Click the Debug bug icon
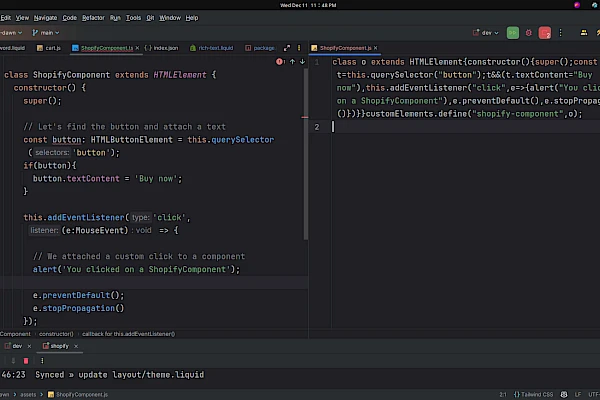 tap(529, 32)
